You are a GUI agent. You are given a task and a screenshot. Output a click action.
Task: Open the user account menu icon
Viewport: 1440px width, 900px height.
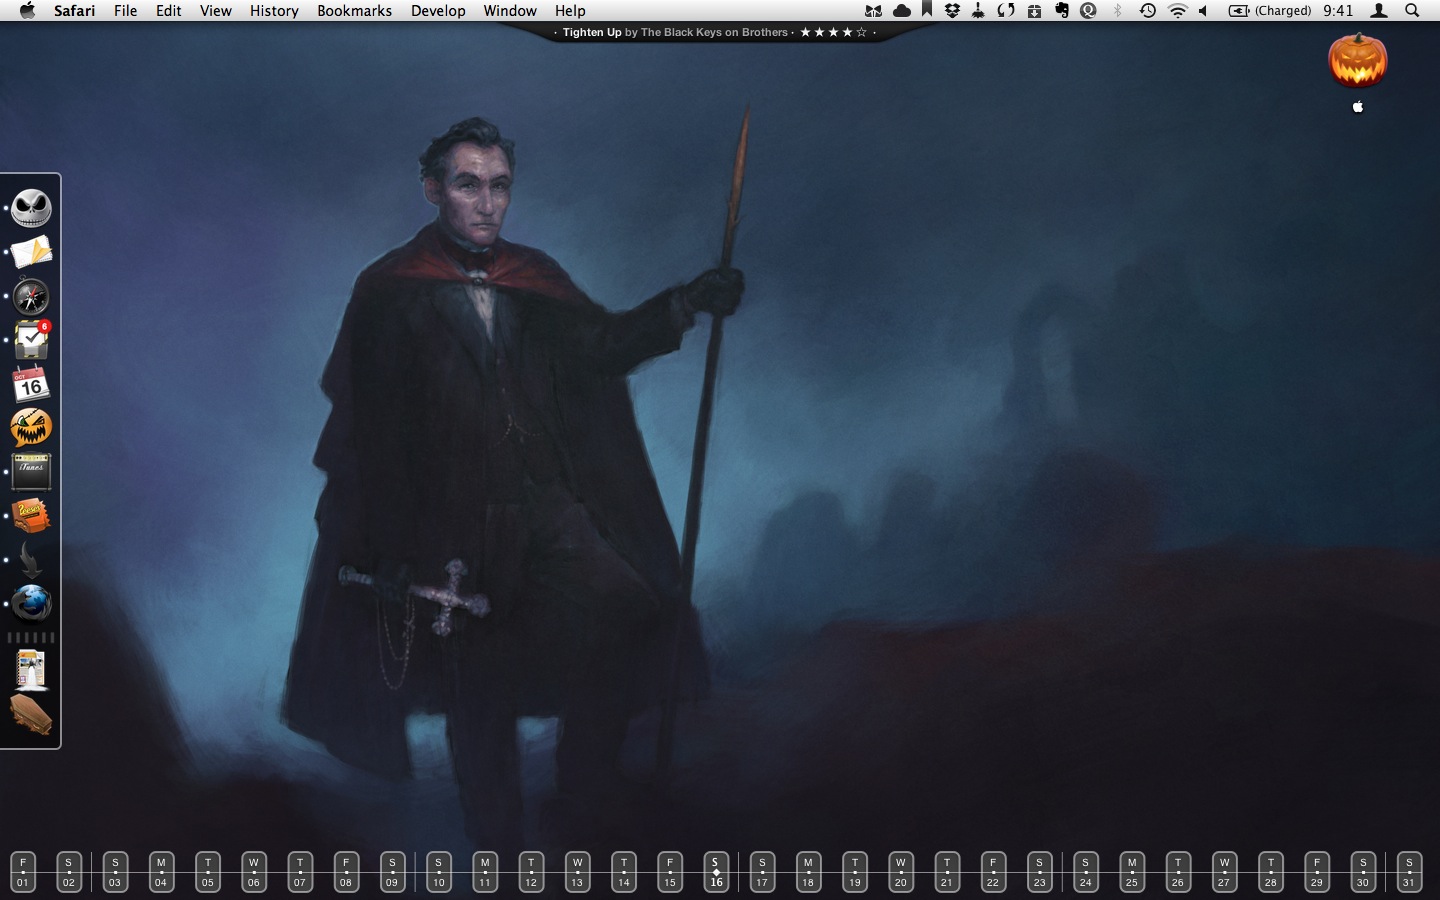[1379, 11]
